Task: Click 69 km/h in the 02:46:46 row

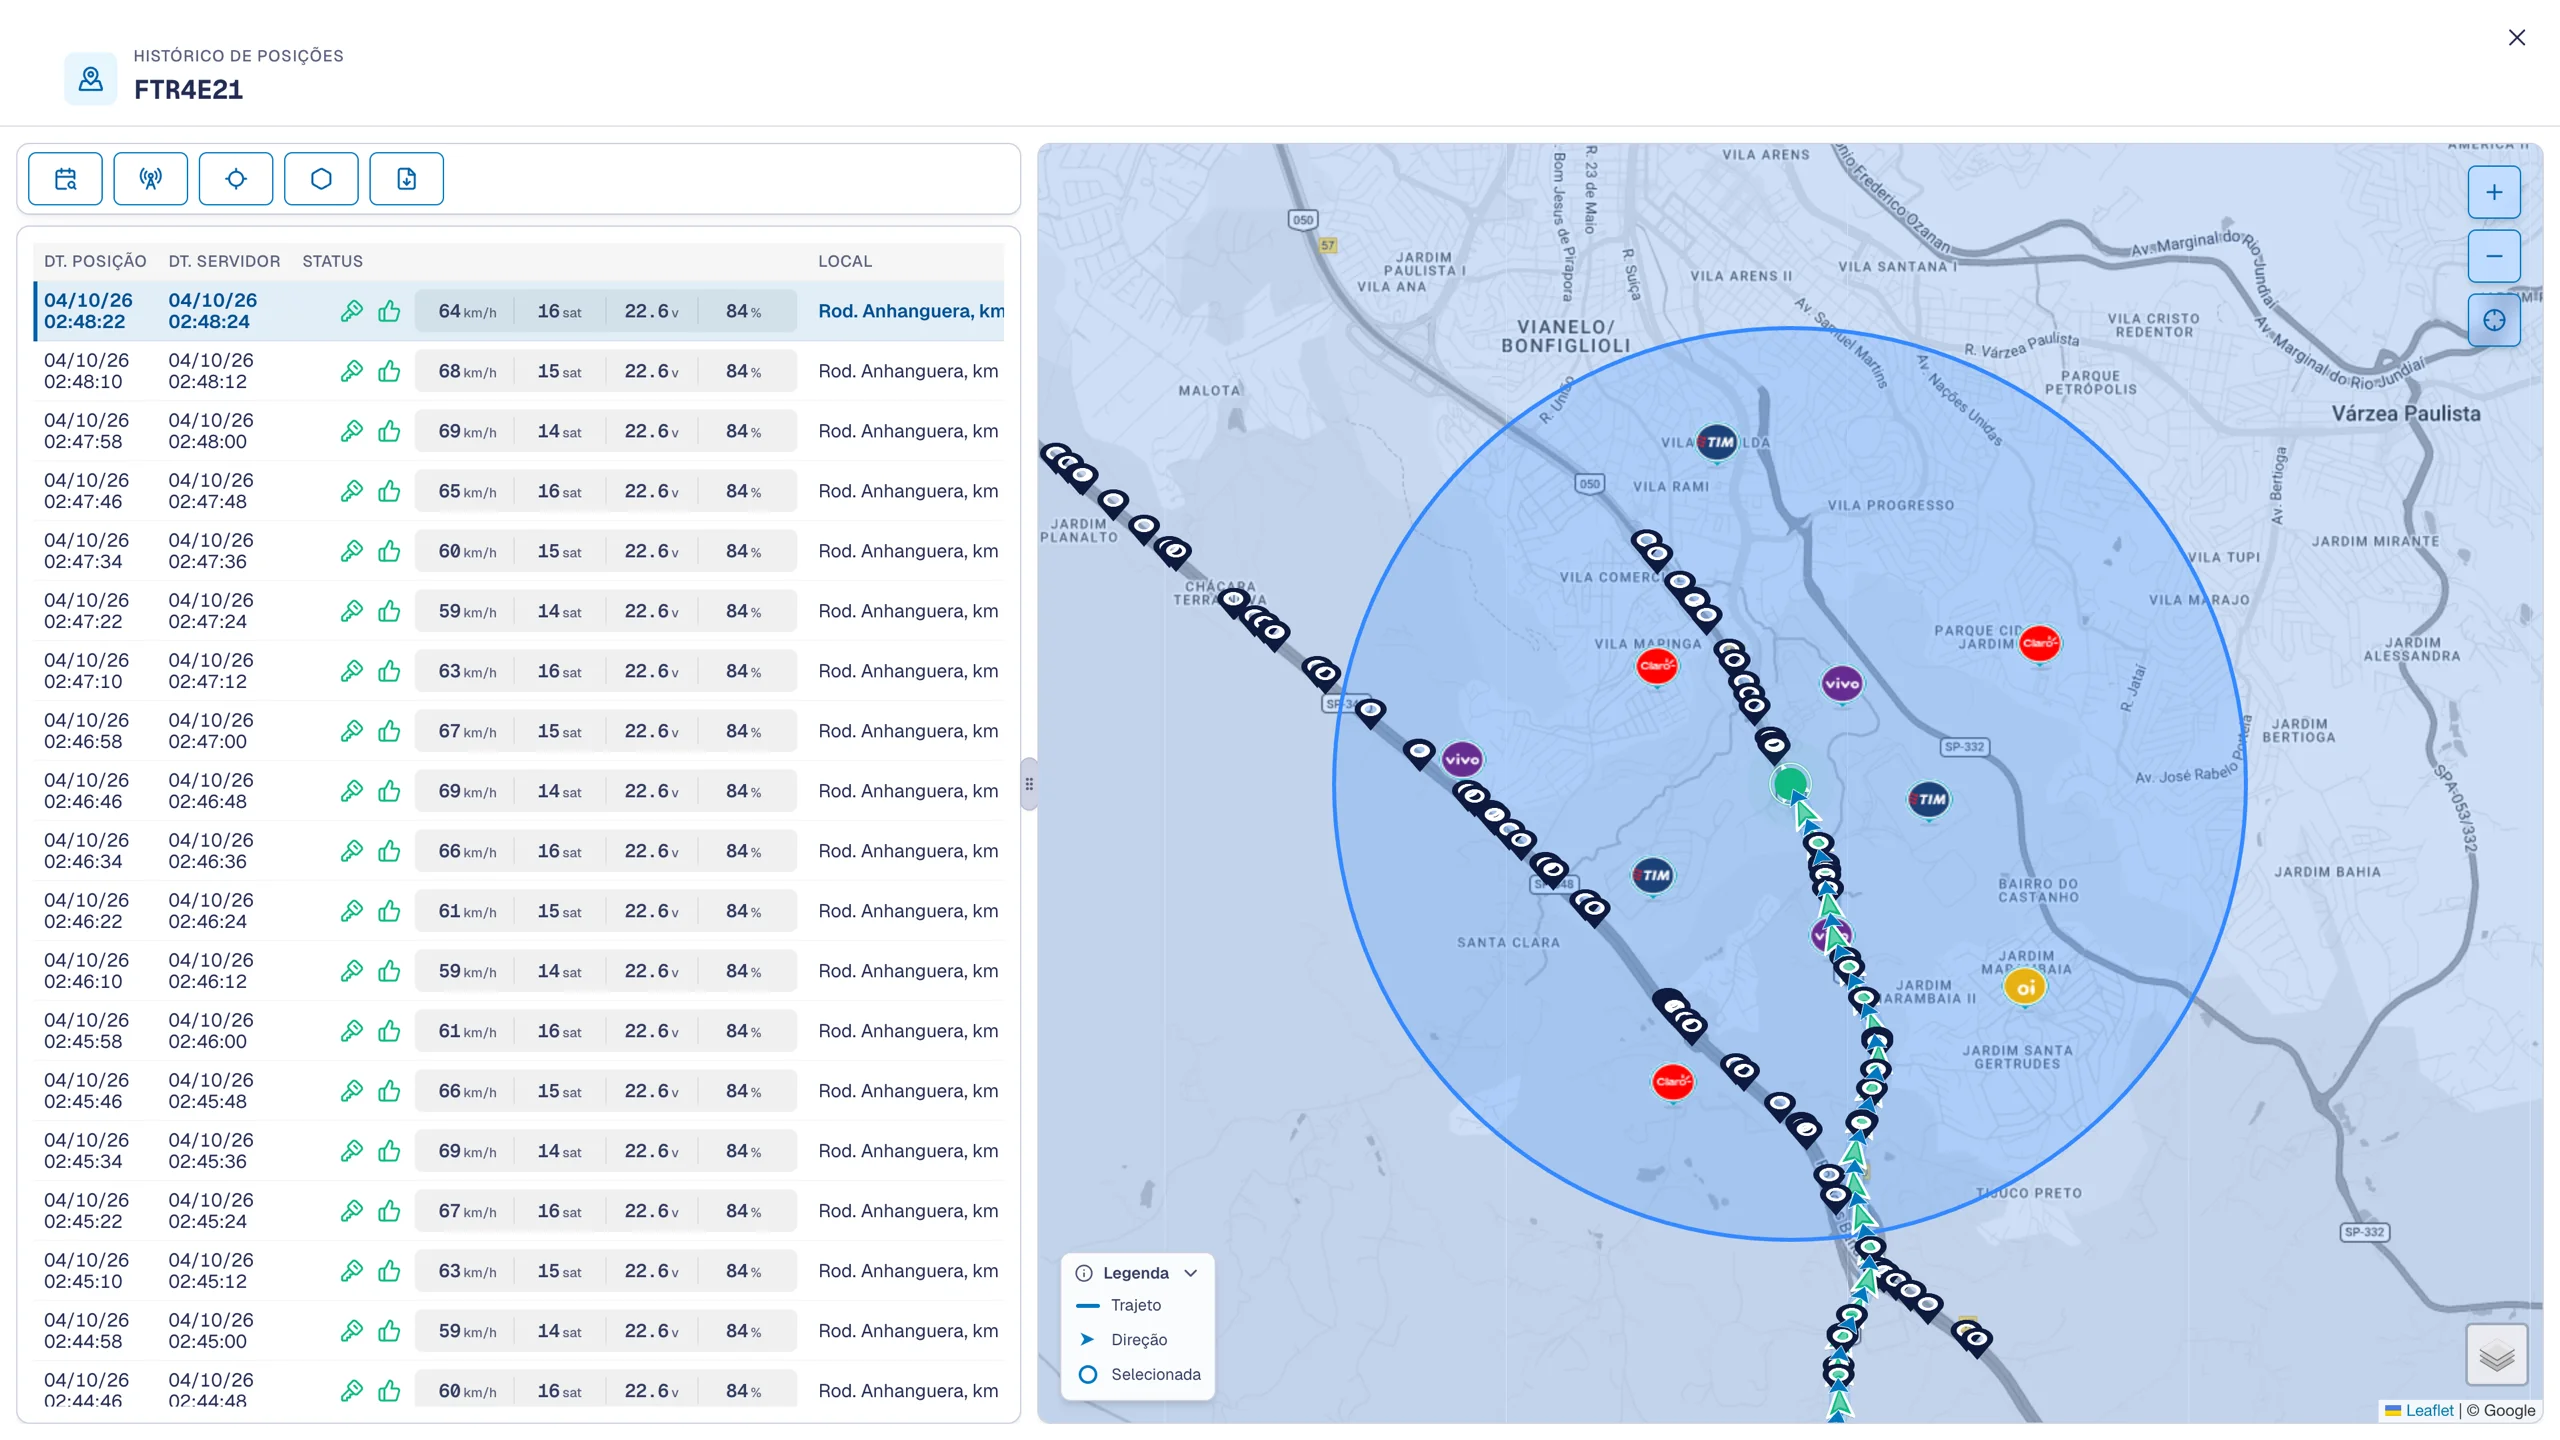Action: click(x=467, y=791)
